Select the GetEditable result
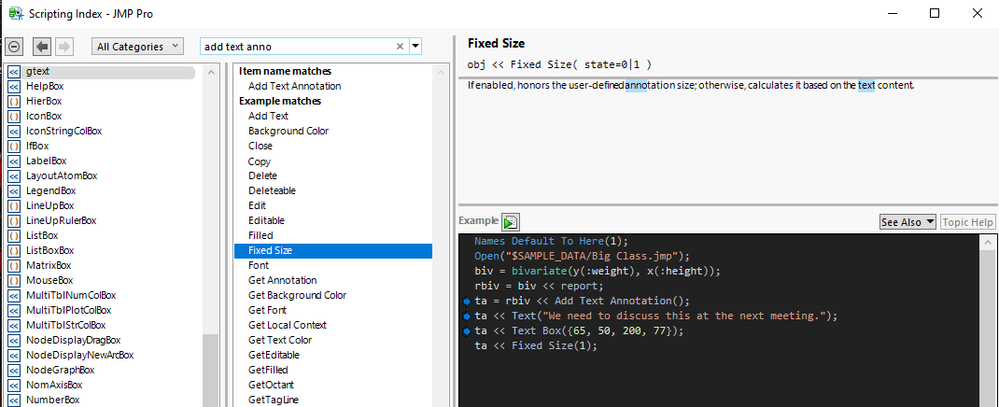Viewport: 999px width, 407px height. pos(274,355)
